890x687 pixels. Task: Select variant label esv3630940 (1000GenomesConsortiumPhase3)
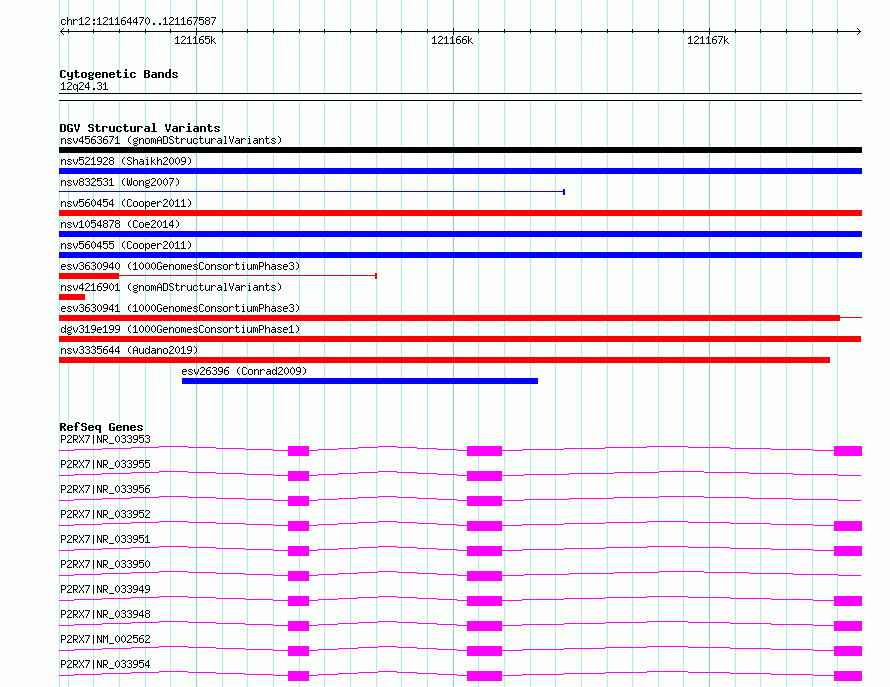tap(180, 266)
